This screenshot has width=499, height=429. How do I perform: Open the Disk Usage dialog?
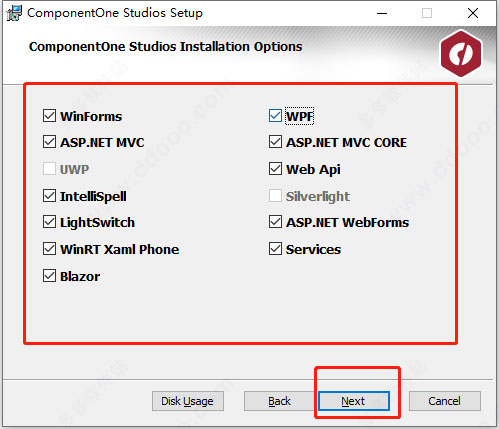point(188,401)
